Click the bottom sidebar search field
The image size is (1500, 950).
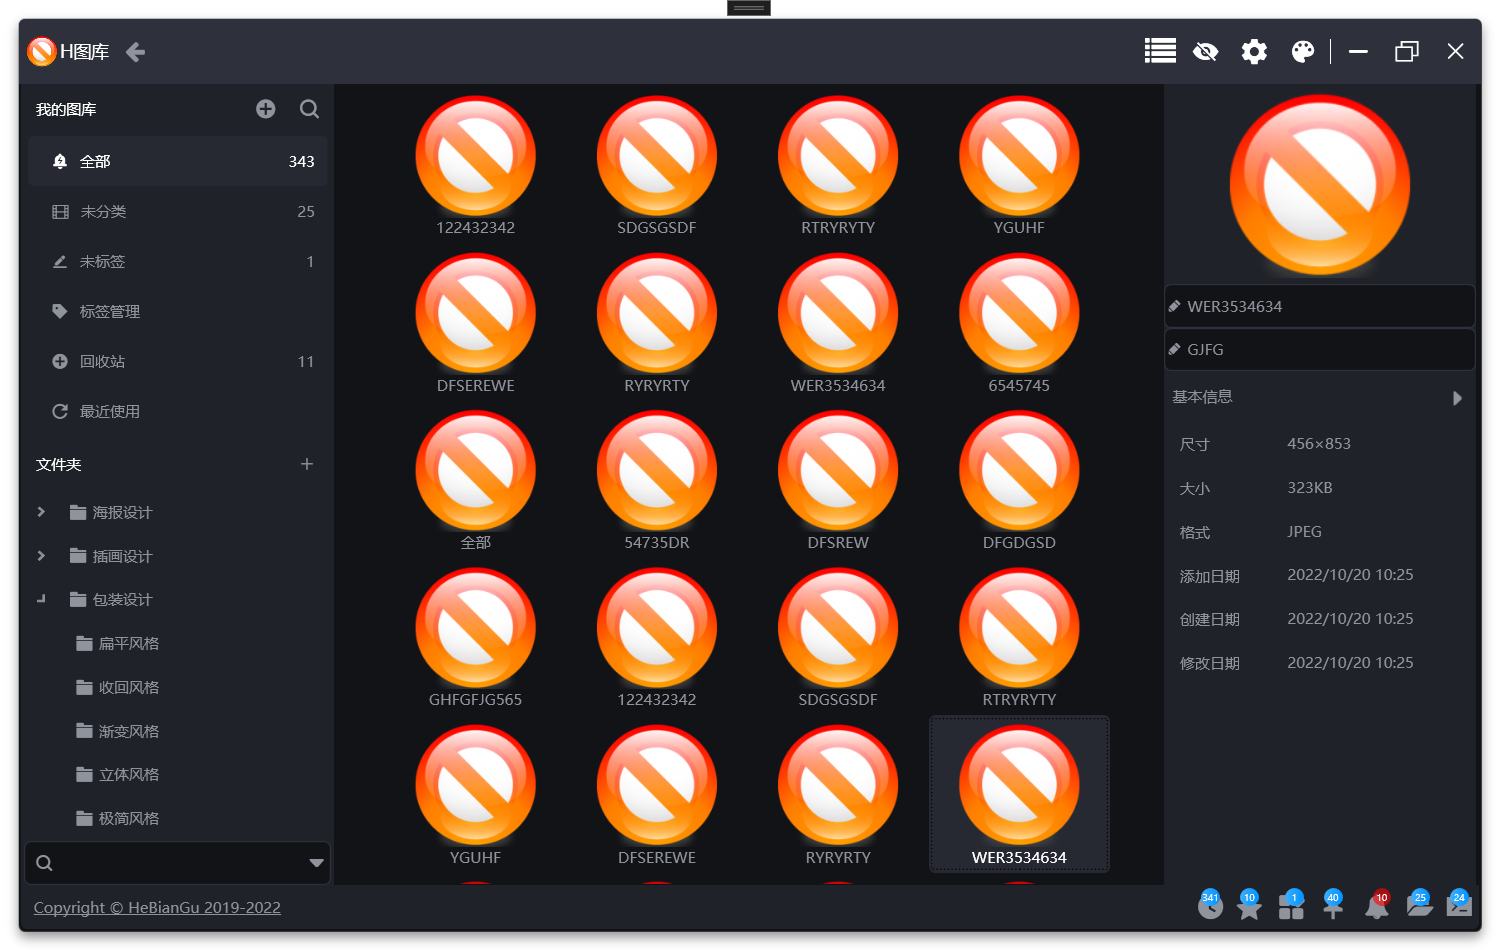tap(177, 863)
